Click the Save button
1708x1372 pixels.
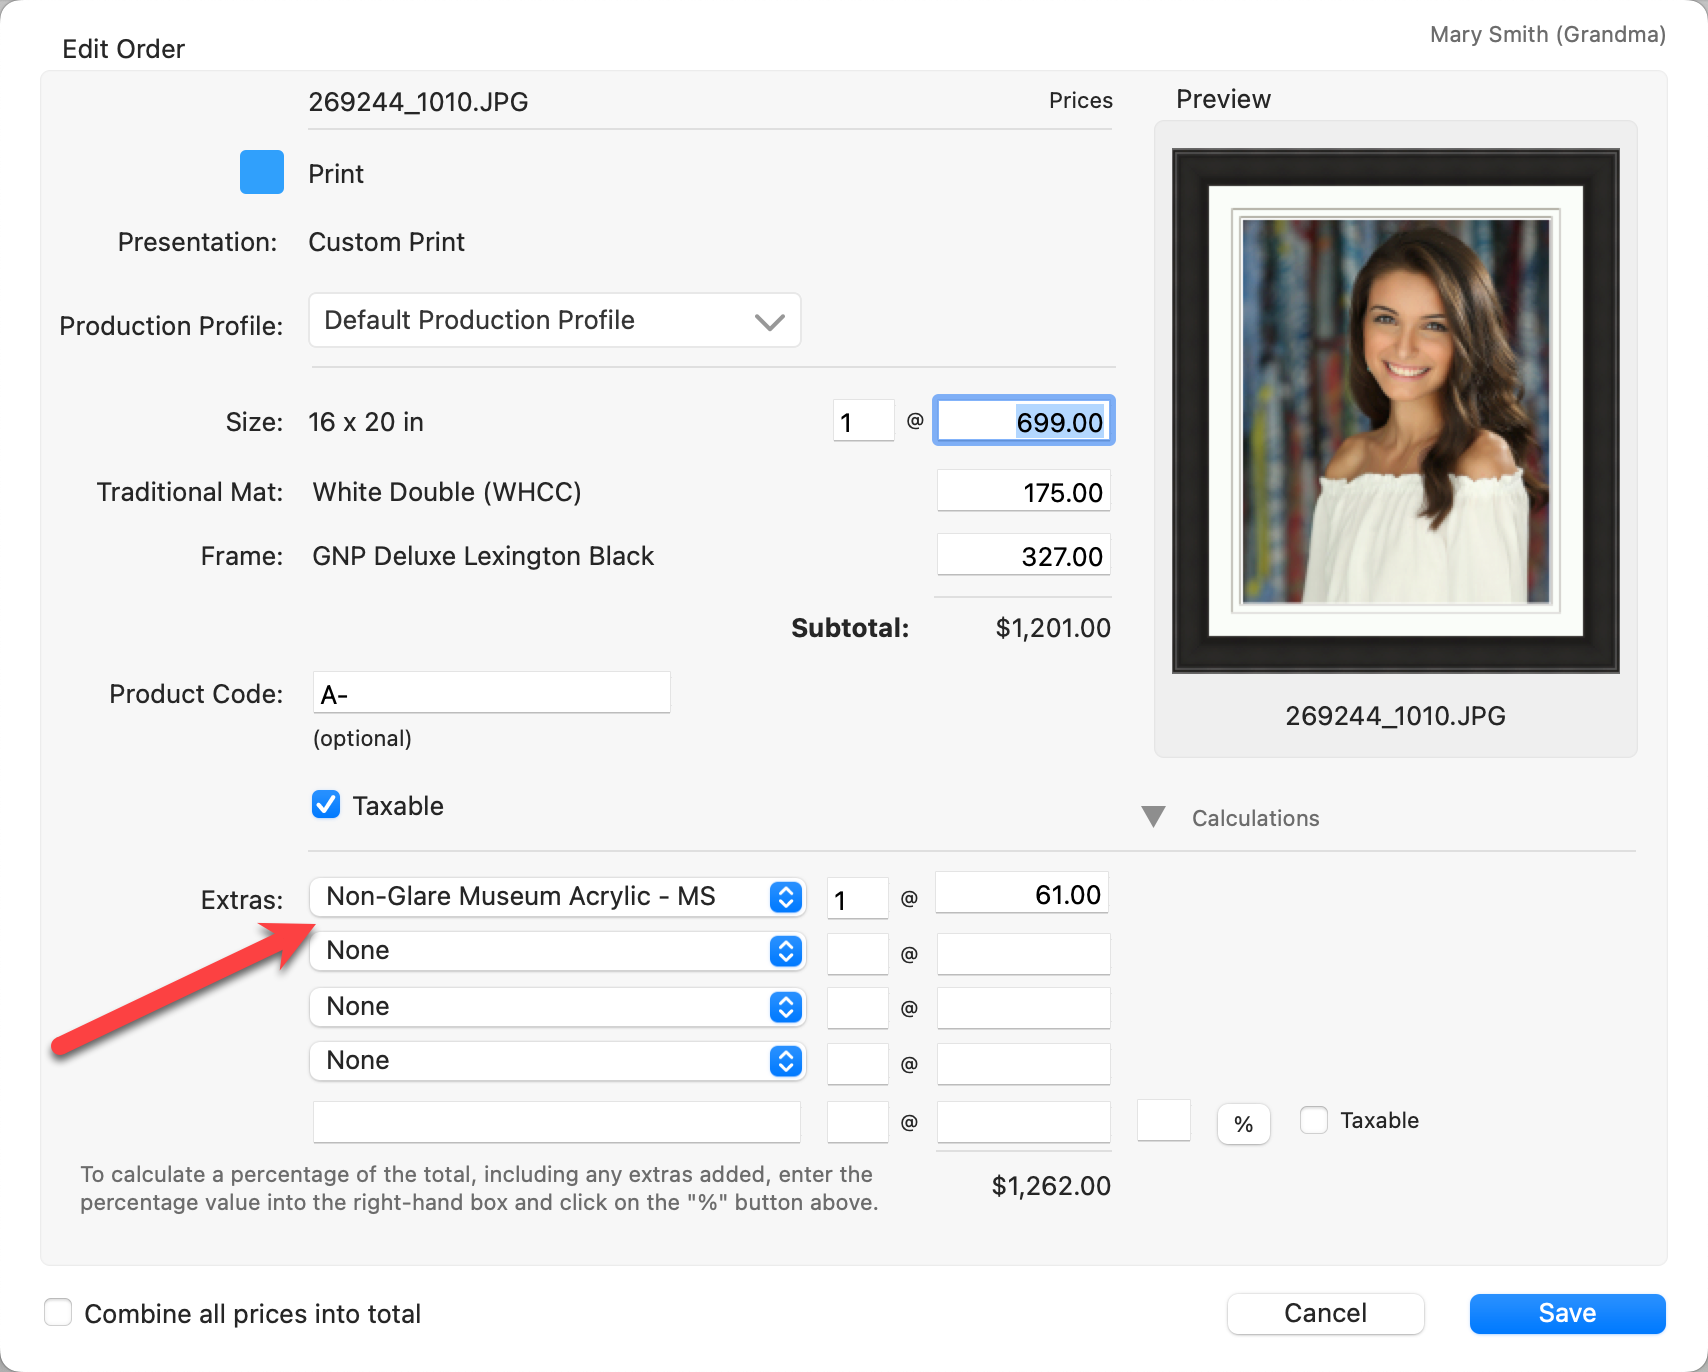[1567, 1313]
